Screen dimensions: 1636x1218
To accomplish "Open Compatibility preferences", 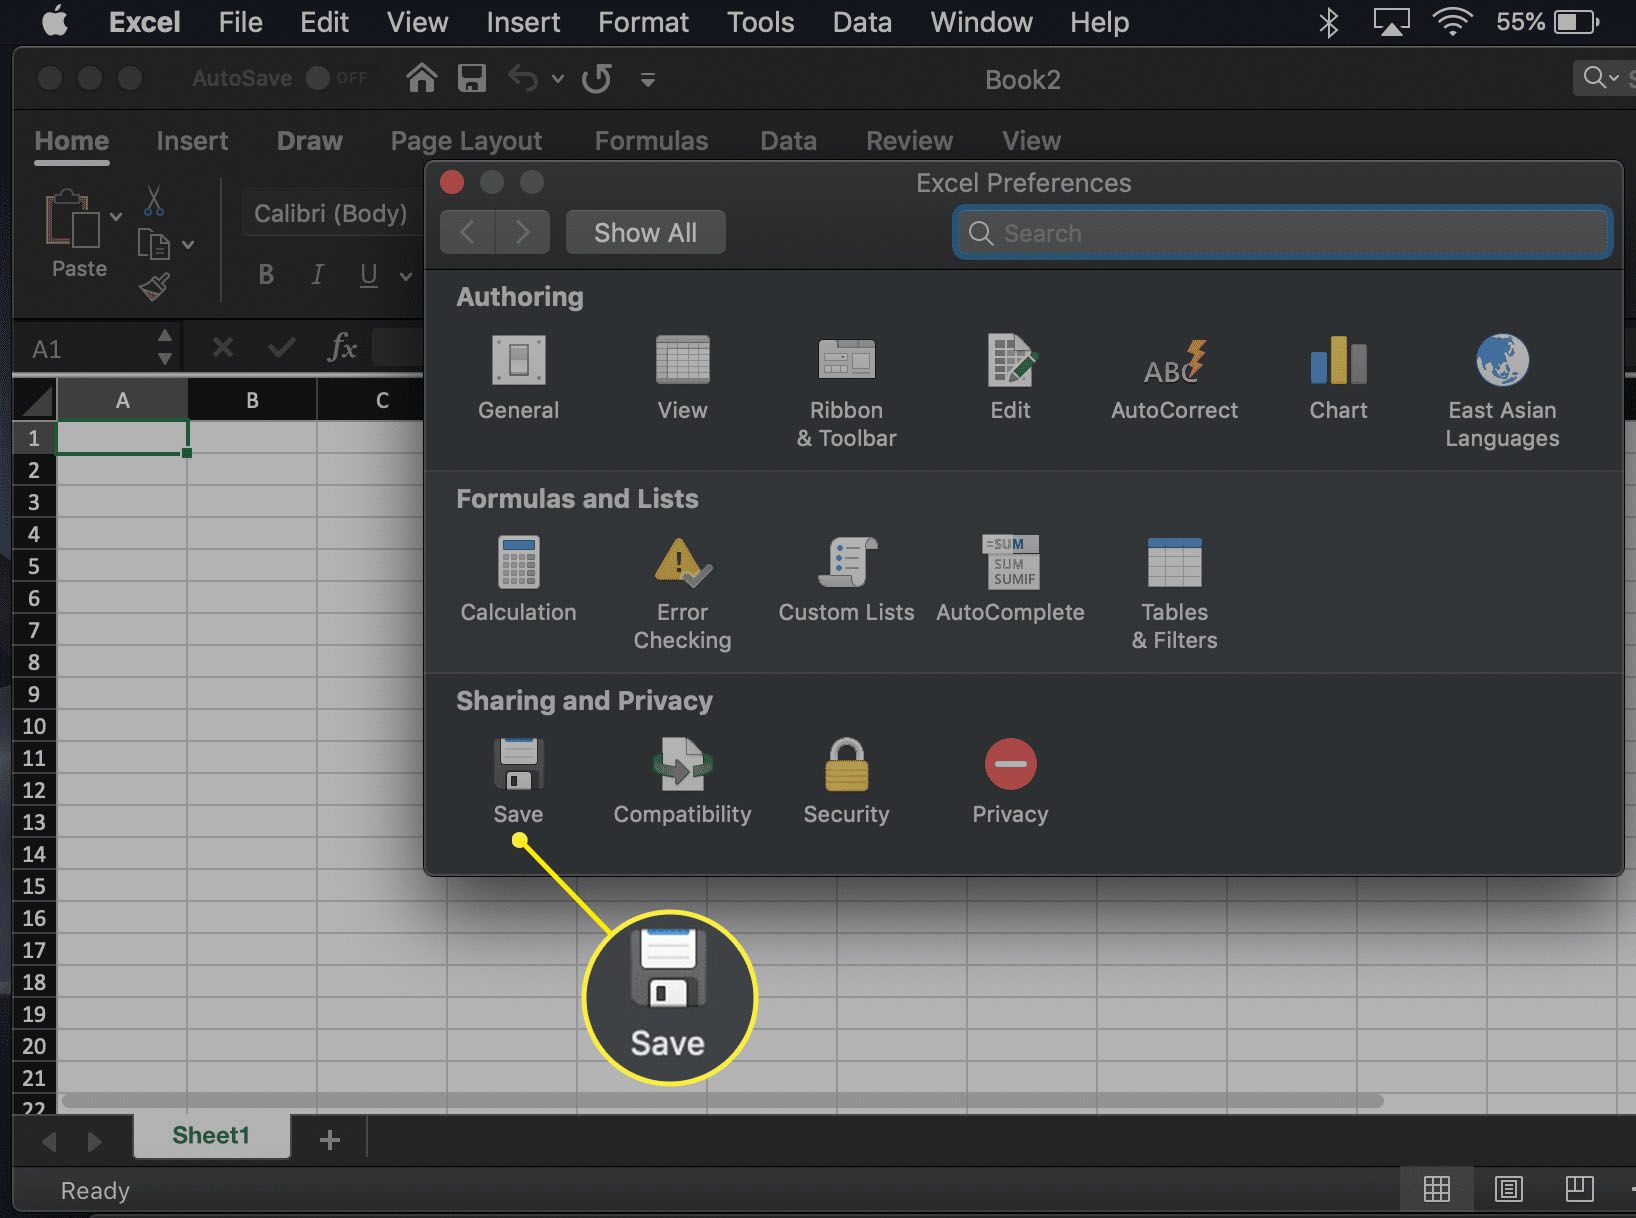I will (x=682, y=782).
